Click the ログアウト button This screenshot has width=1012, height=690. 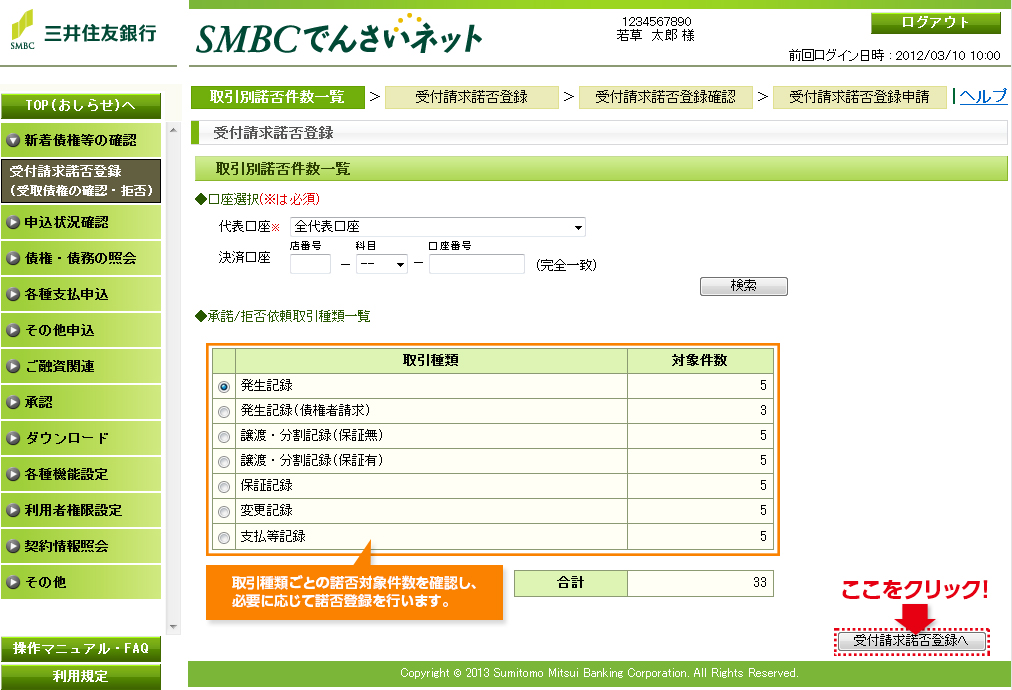tap(935, 23)
